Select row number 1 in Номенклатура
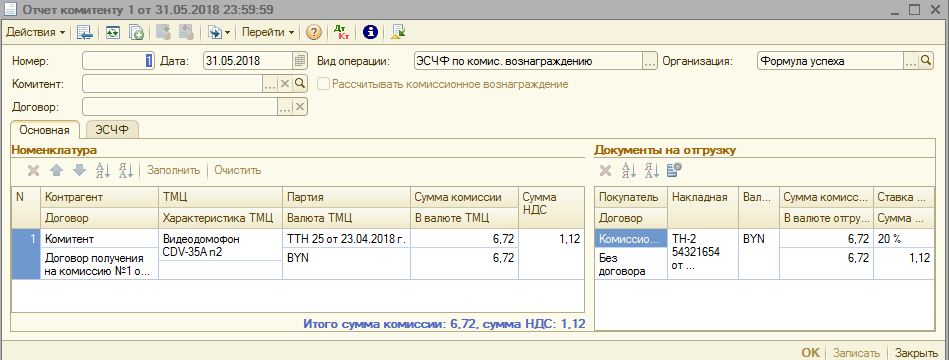Screen dimensions: 949x360 pos(26,254)
